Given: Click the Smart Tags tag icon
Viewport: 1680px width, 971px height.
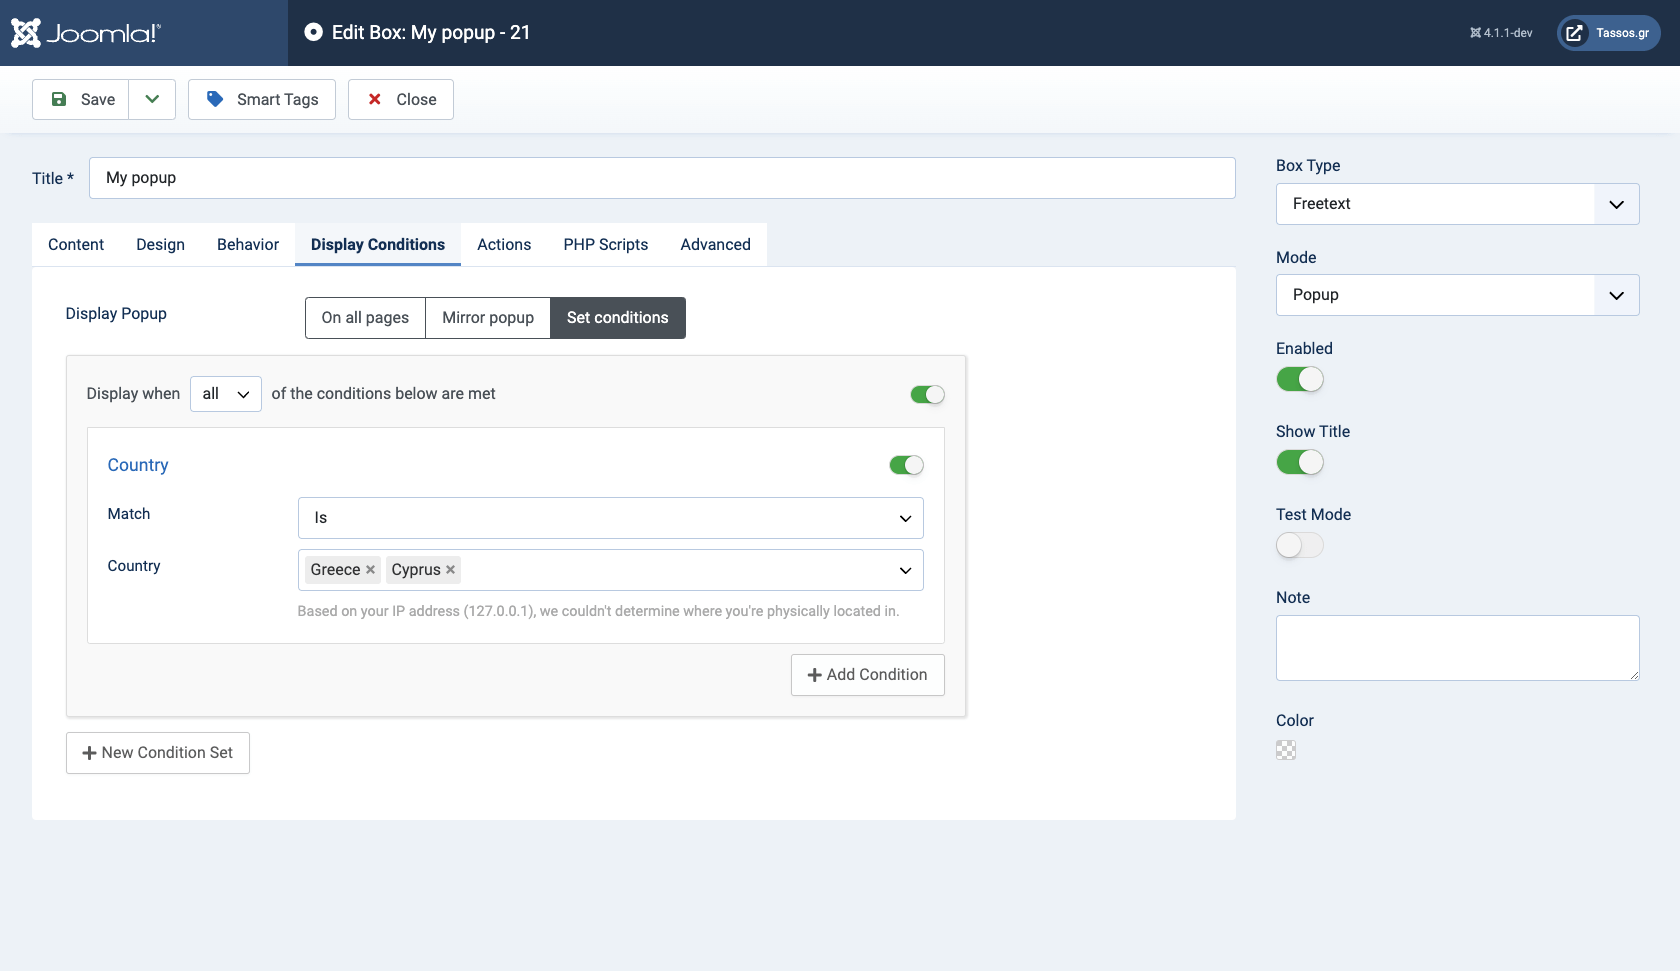Looking at the screenshot, I should [x=215, y=99].
